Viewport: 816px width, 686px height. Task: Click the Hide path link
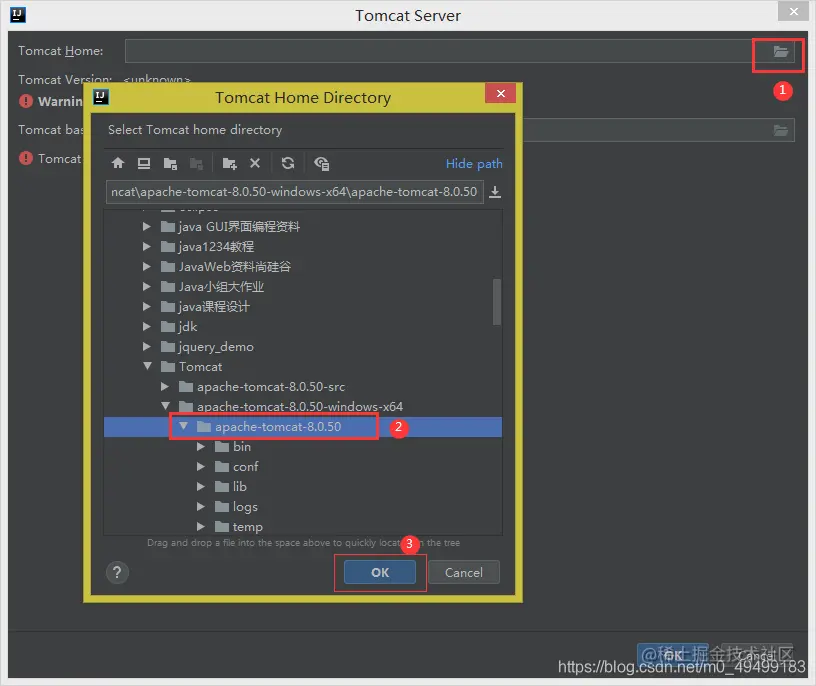(x=474, y=163)
